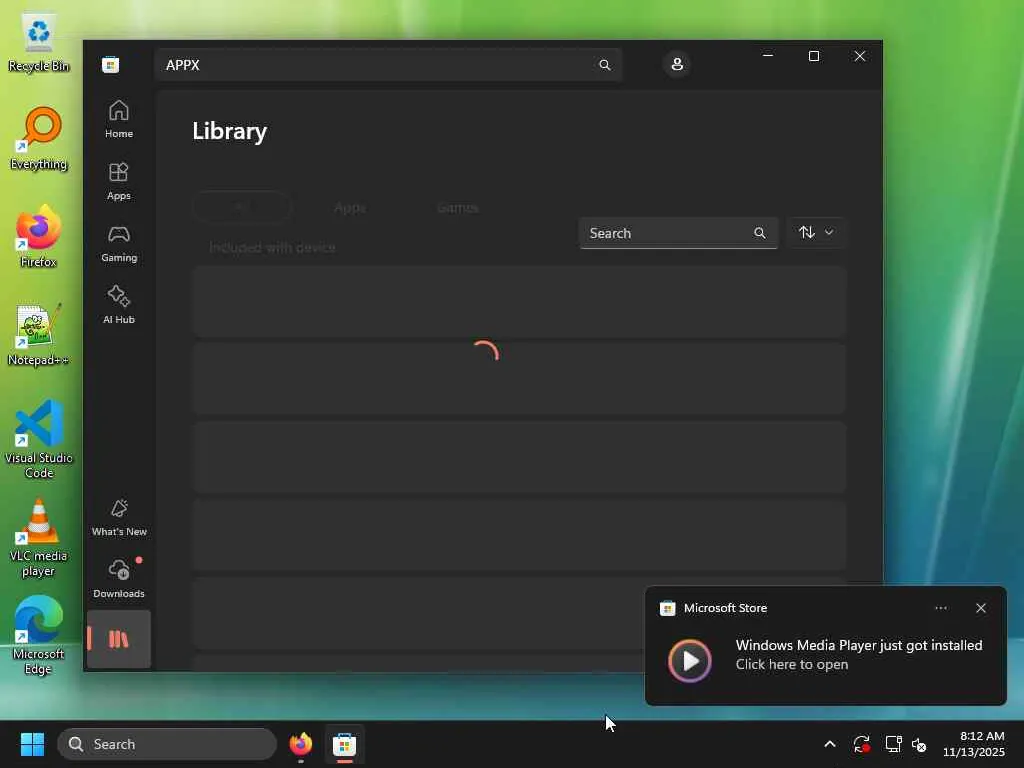
Task: Open the Home section in Microsoft Store
Action: click(119, 120)
